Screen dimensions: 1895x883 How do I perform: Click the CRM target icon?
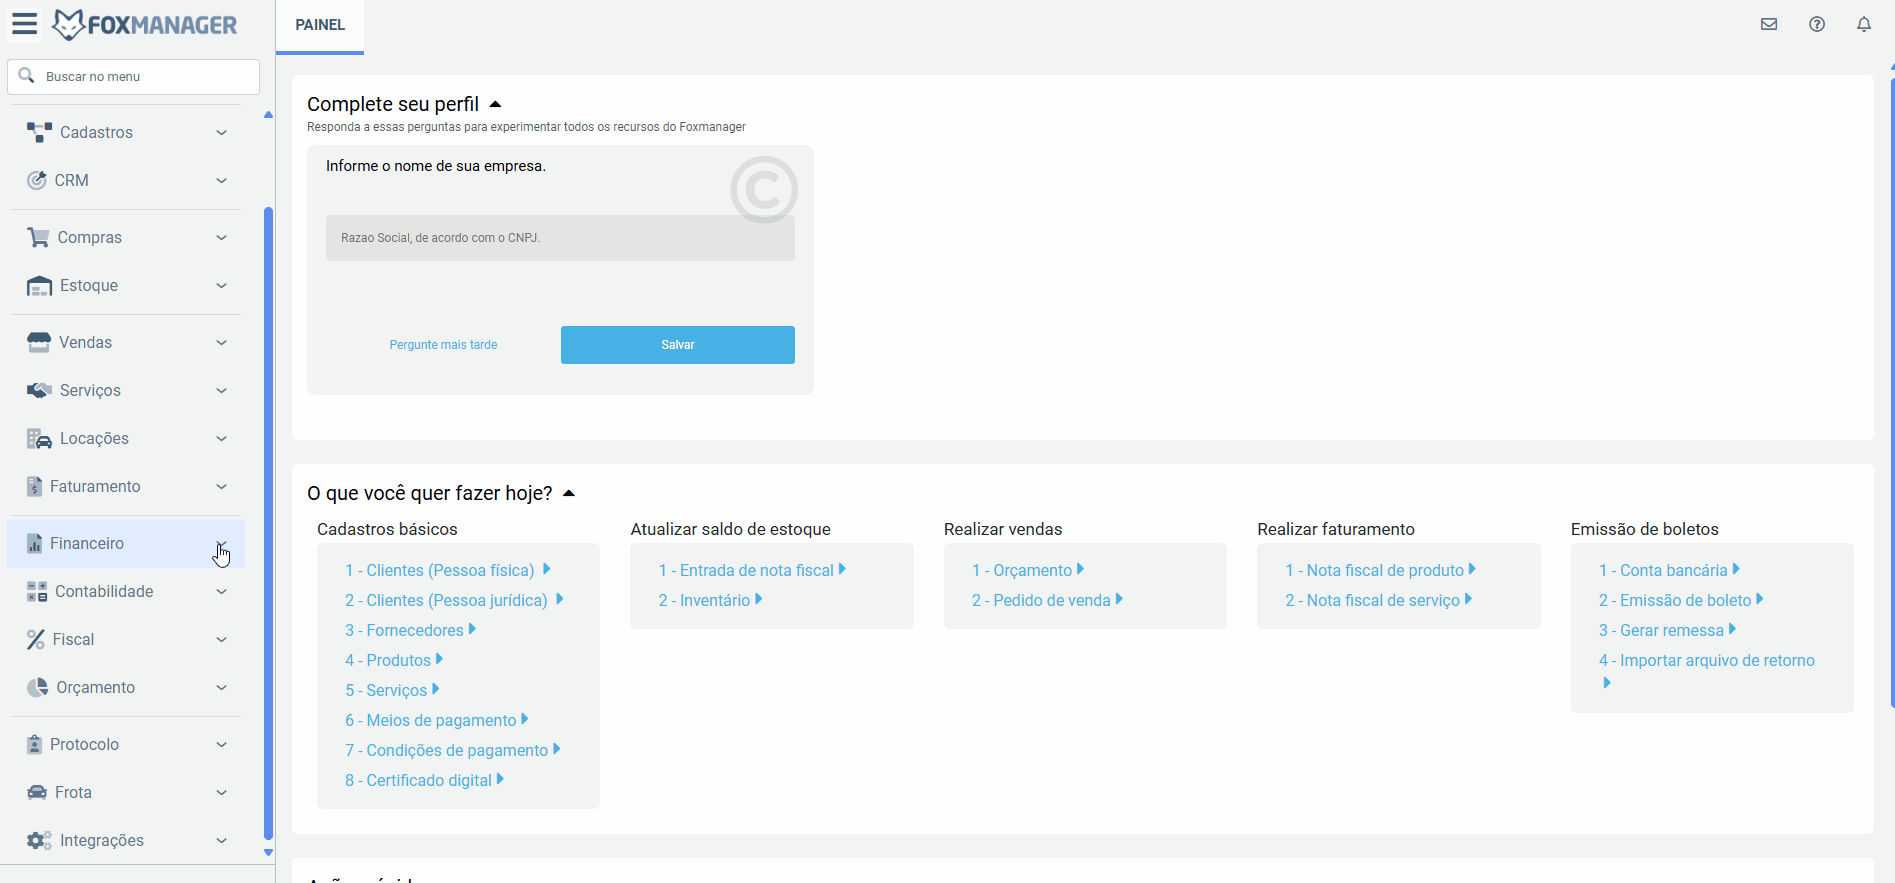pos(37,180)
